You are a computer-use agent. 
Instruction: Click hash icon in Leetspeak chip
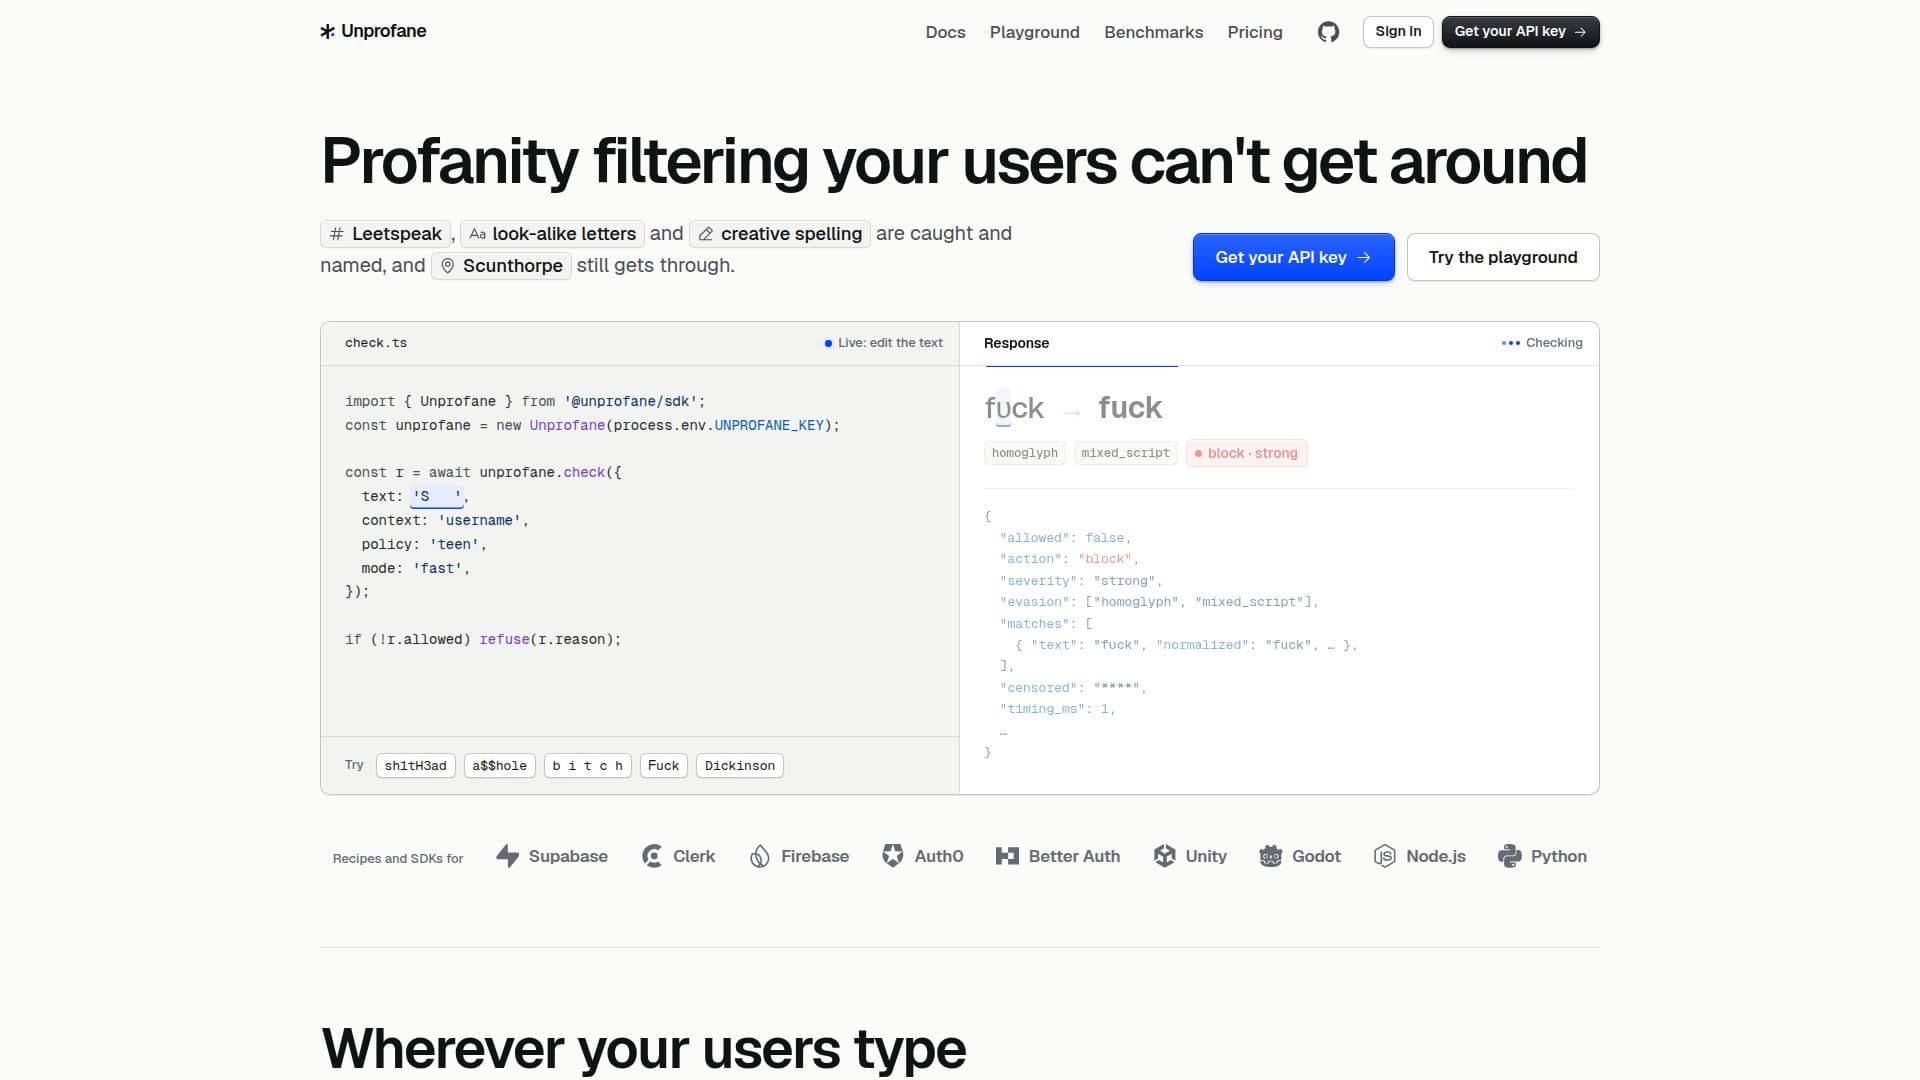(x=337, y=234)
